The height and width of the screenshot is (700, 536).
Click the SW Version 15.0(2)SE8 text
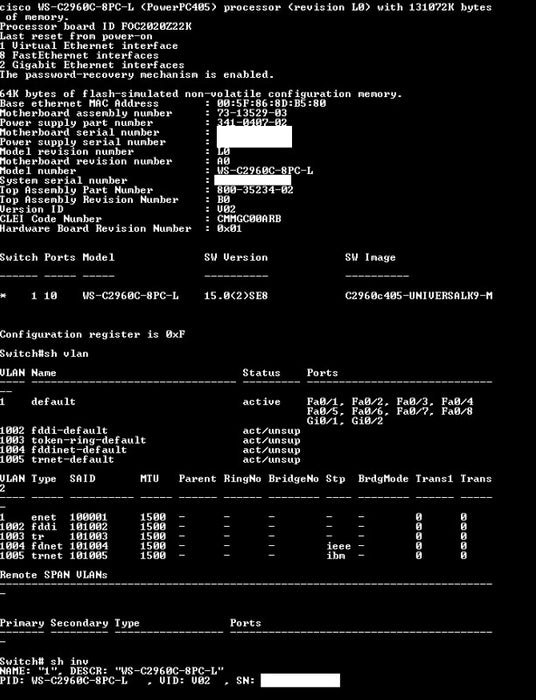(x=236, y=296)
